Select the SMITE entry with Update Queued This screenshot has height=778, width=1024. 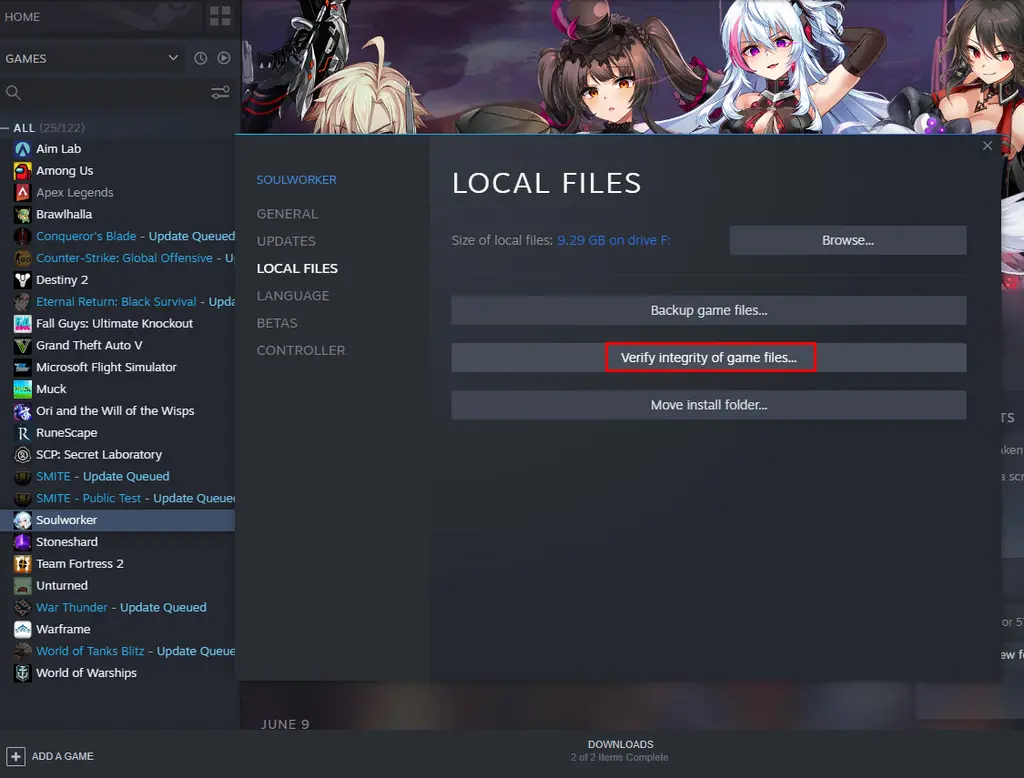click(x=118, y=477)
